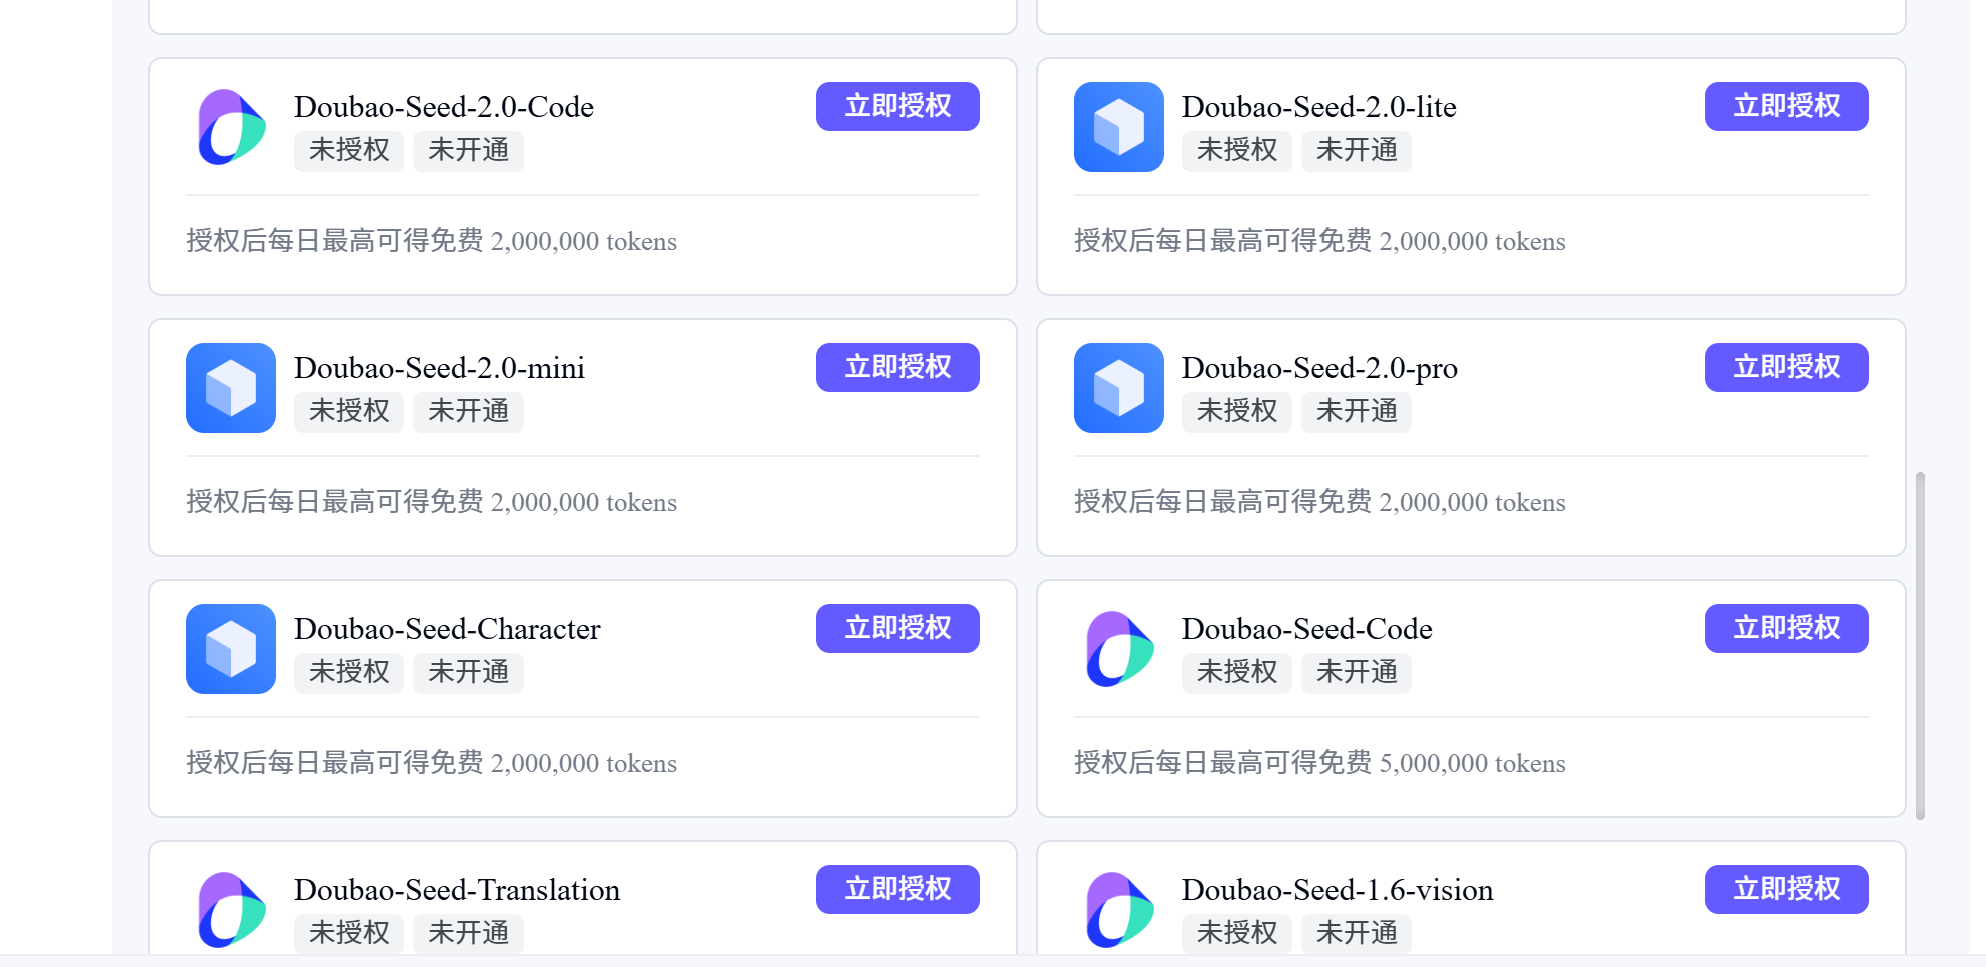This screenshot has width=1986, height=967.
Task: Click 未开通 tag on Doubao-Seed-2.0-Code
Action: (468, 151)
